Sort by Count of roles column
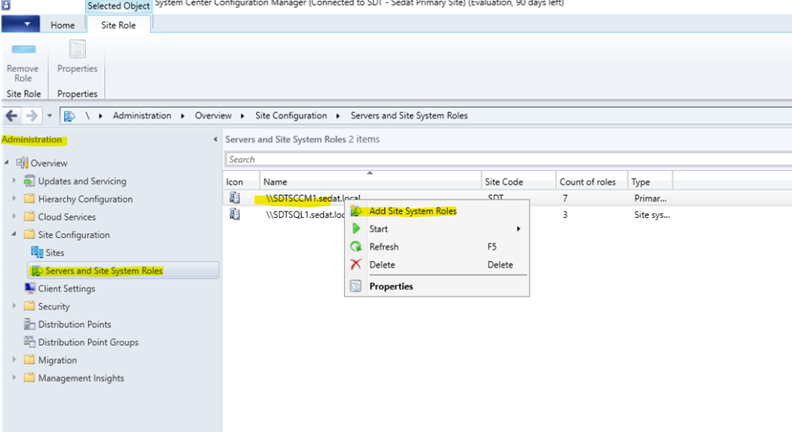The image size is (792, 432). point(591,181)
